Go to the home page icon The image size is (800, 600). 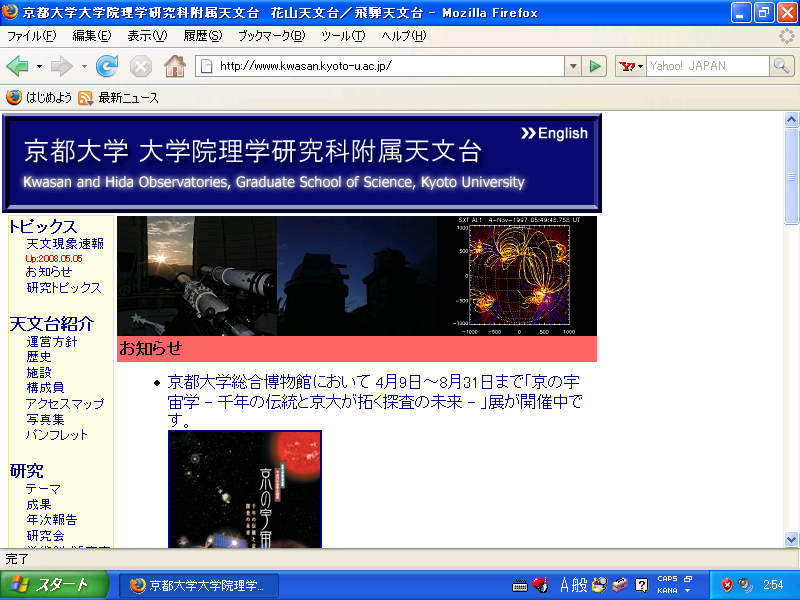[174, 66]
